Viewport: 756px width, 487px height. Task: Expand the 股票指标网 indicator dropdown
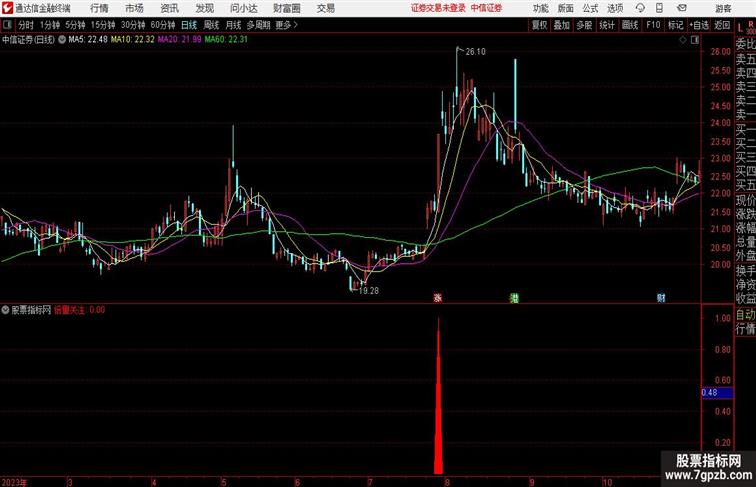[x=5, y=310]
